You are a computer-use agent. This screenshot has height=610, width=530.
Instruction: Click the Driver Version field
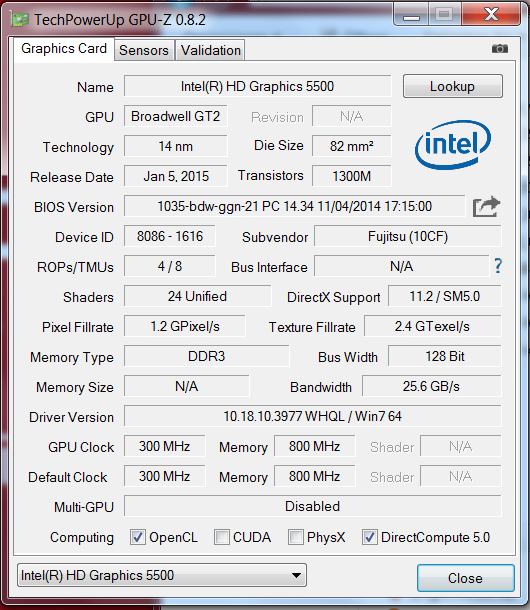pyautogui.click(x=312, y=416)
